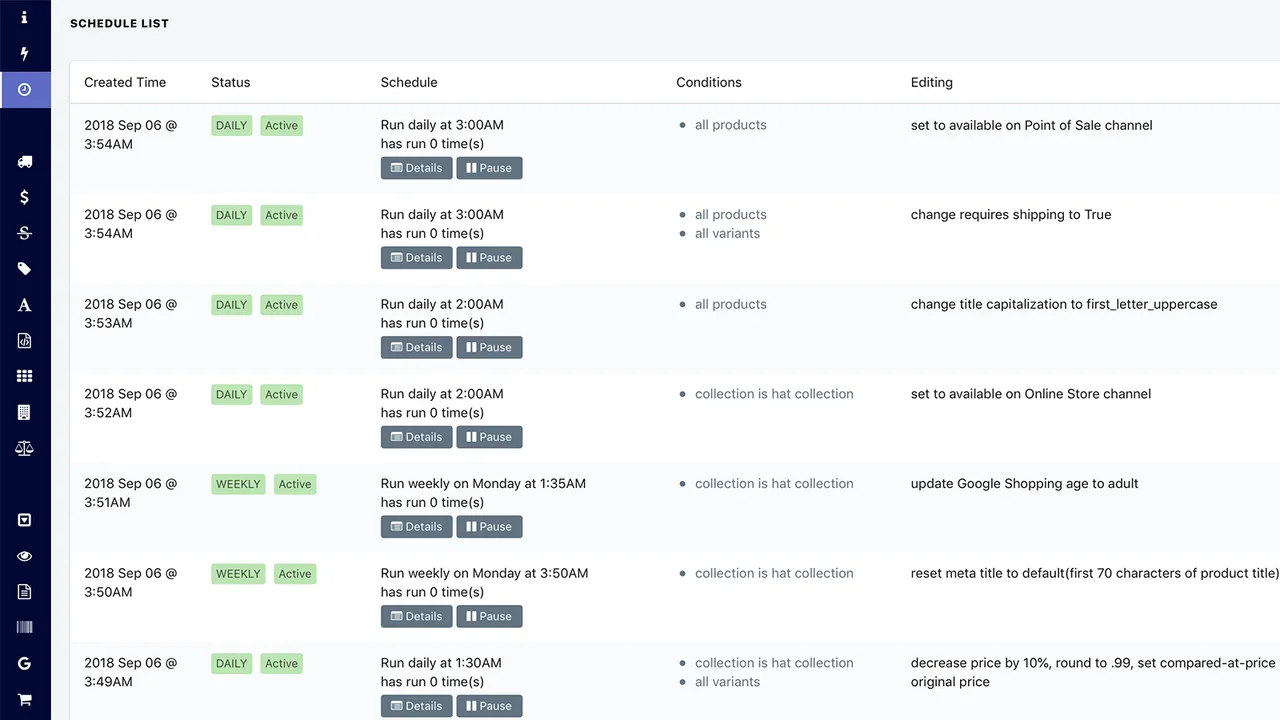Click the Active badge on the 3:53AM schedule

(x=281, y=304)
